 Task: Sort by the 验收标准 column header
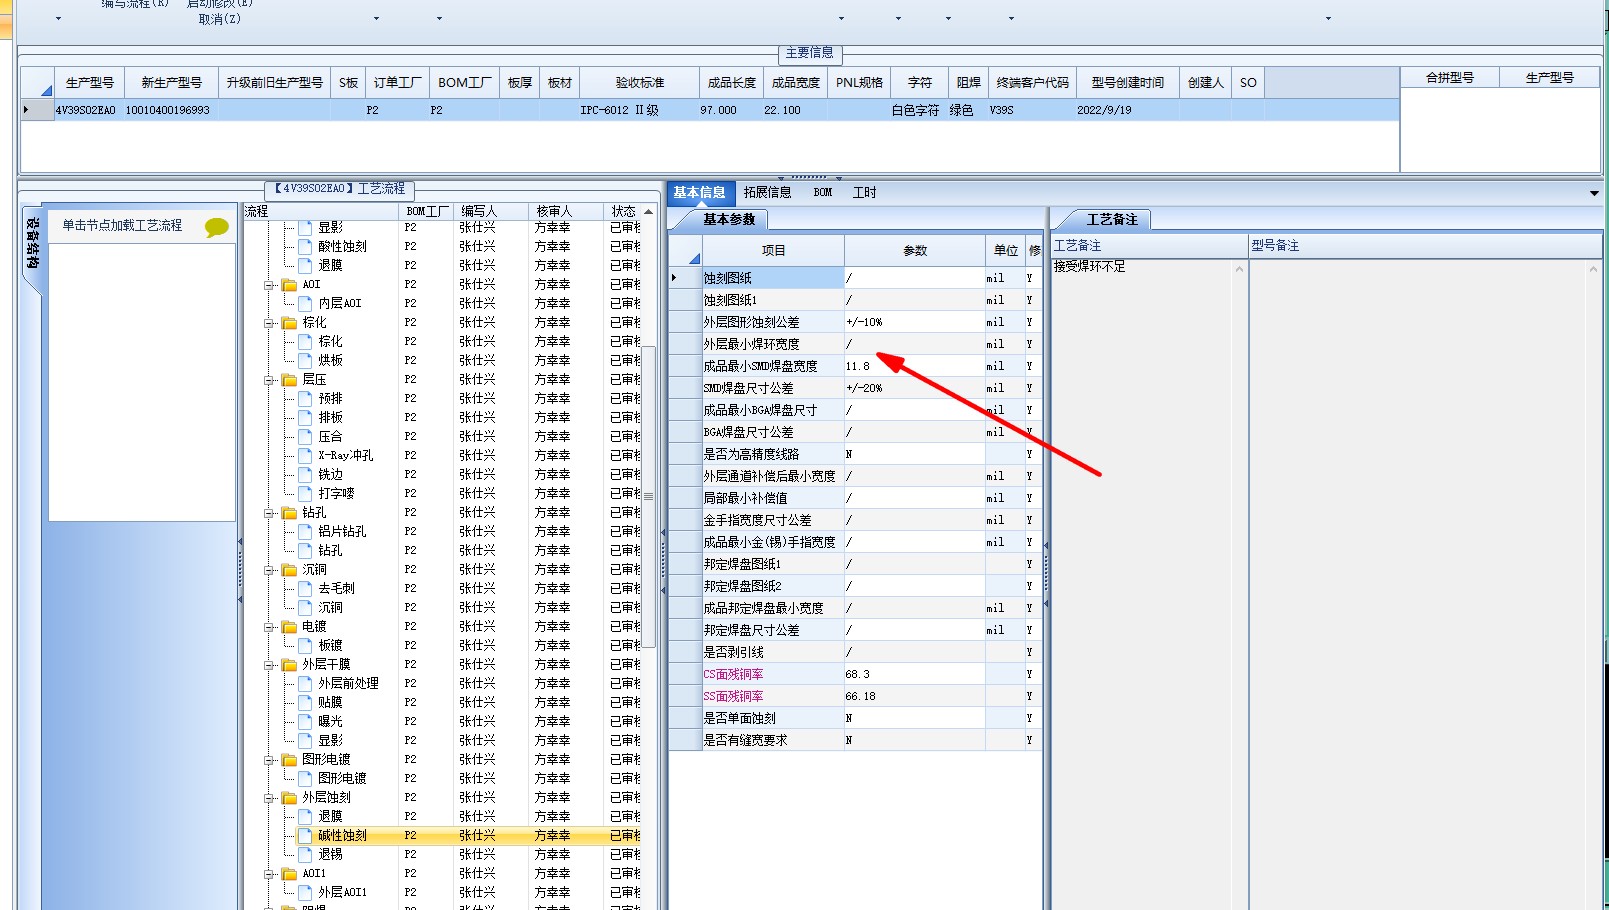point(640,83)
